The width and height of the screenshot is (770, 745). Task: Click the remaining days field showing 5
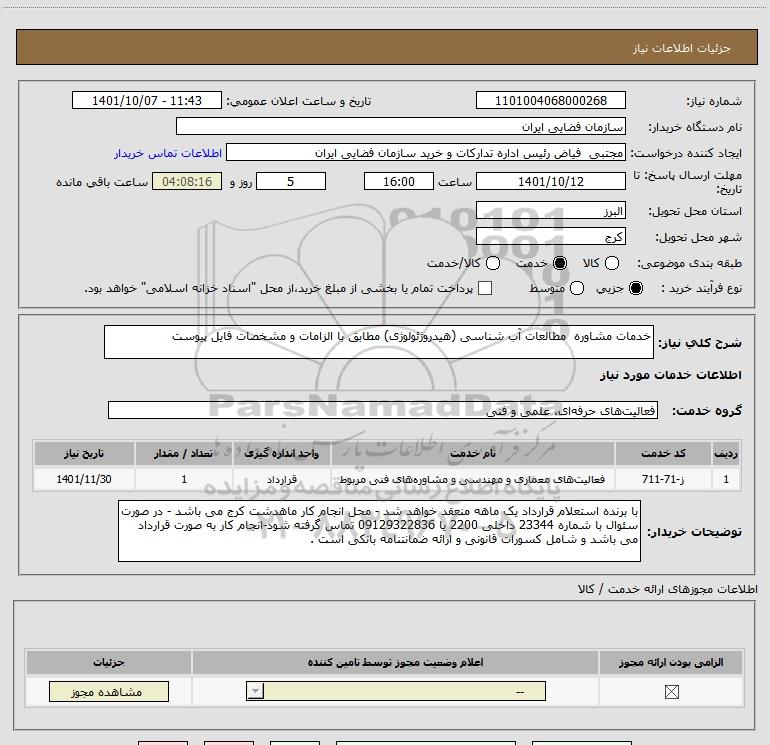[x=291, y=181]
